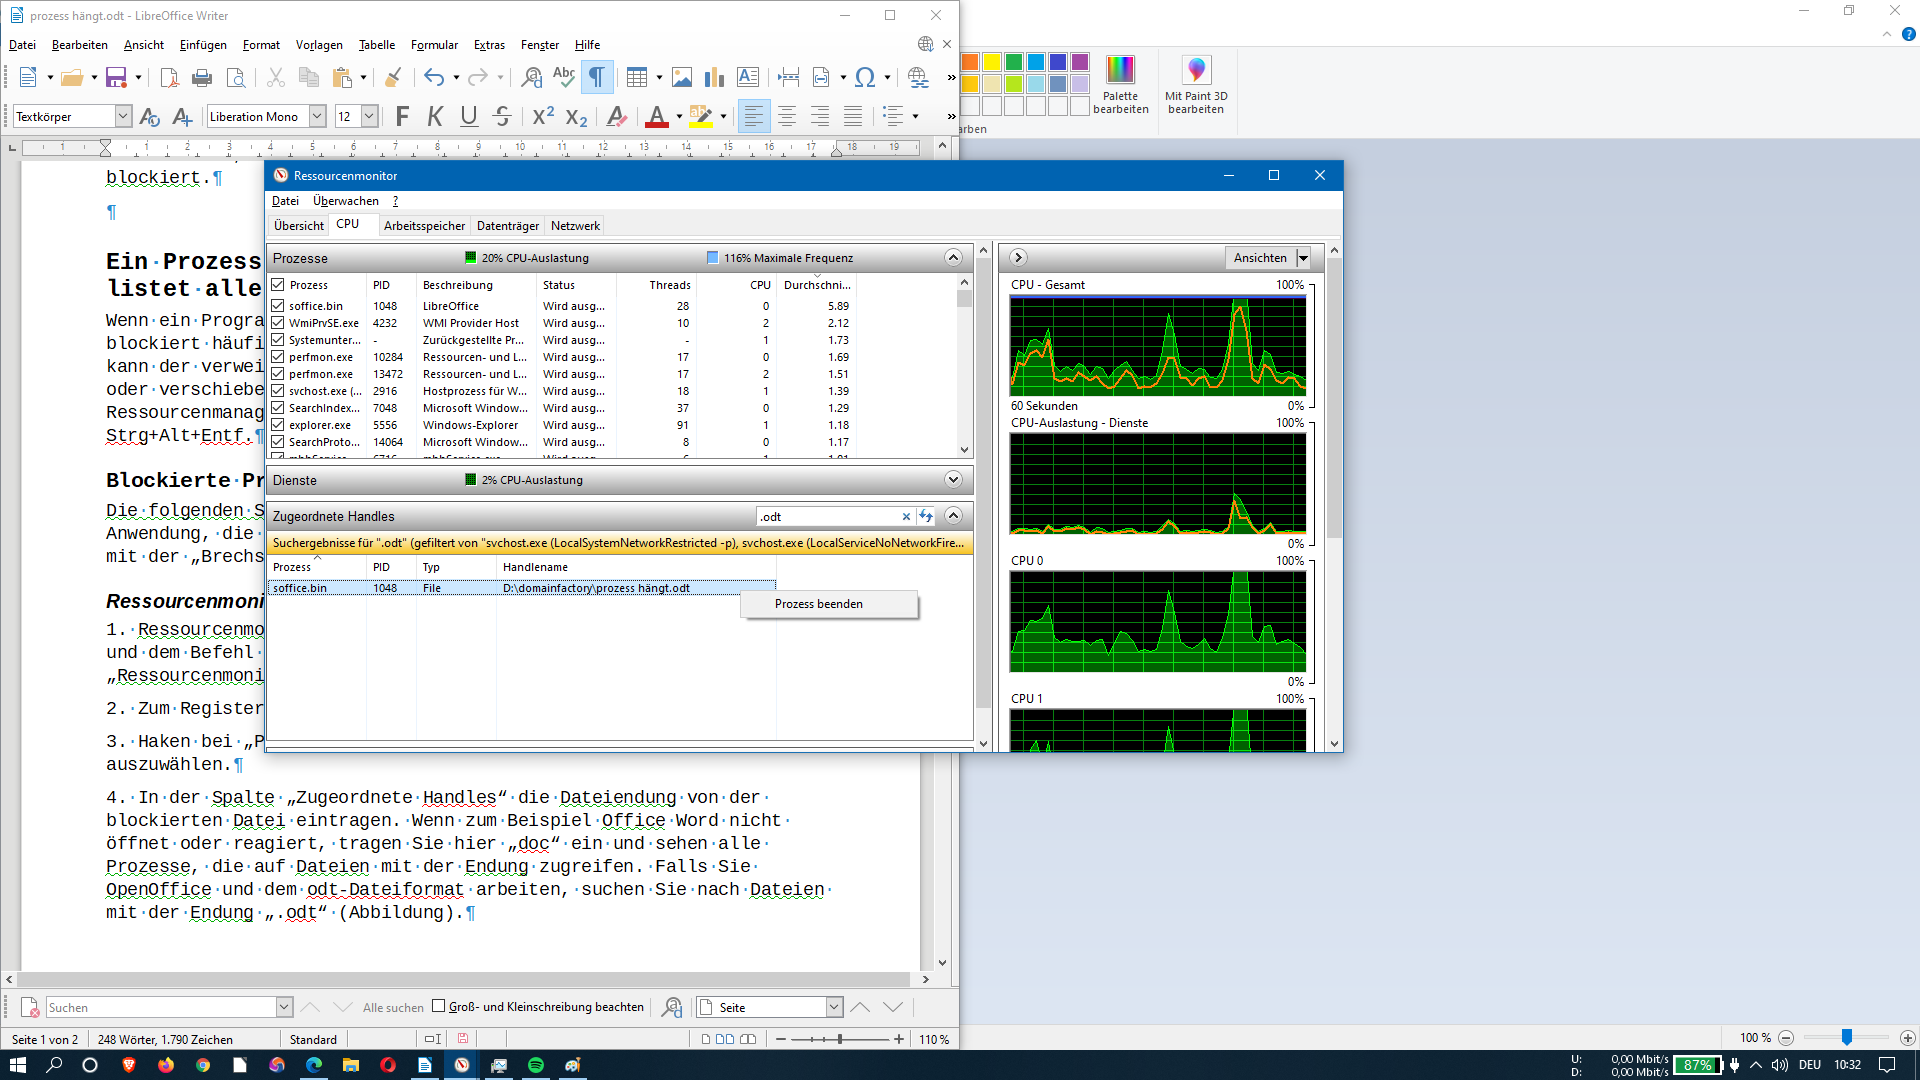Select the orange color swatch
This screenshot has height=1080, width=1920.
point(969,62)
